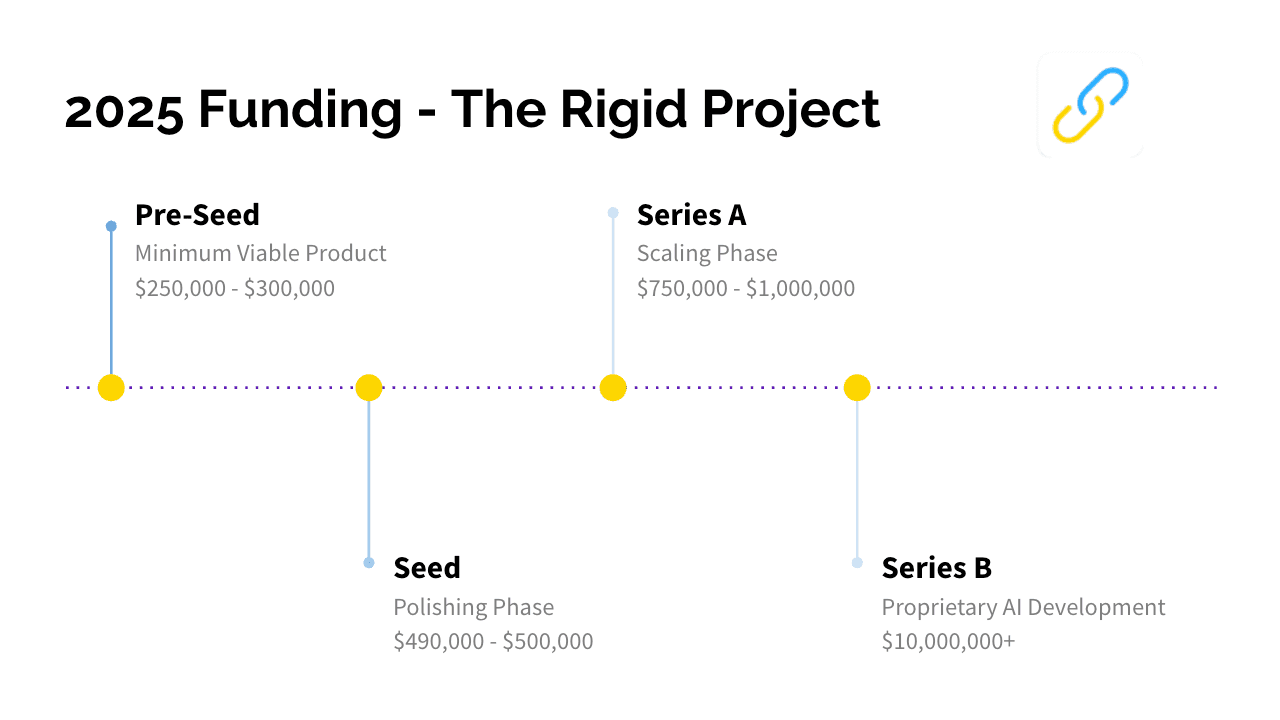1280x720 pixels.
Task: Select the Series A yellow timeline marker
Action: [613, 388]
